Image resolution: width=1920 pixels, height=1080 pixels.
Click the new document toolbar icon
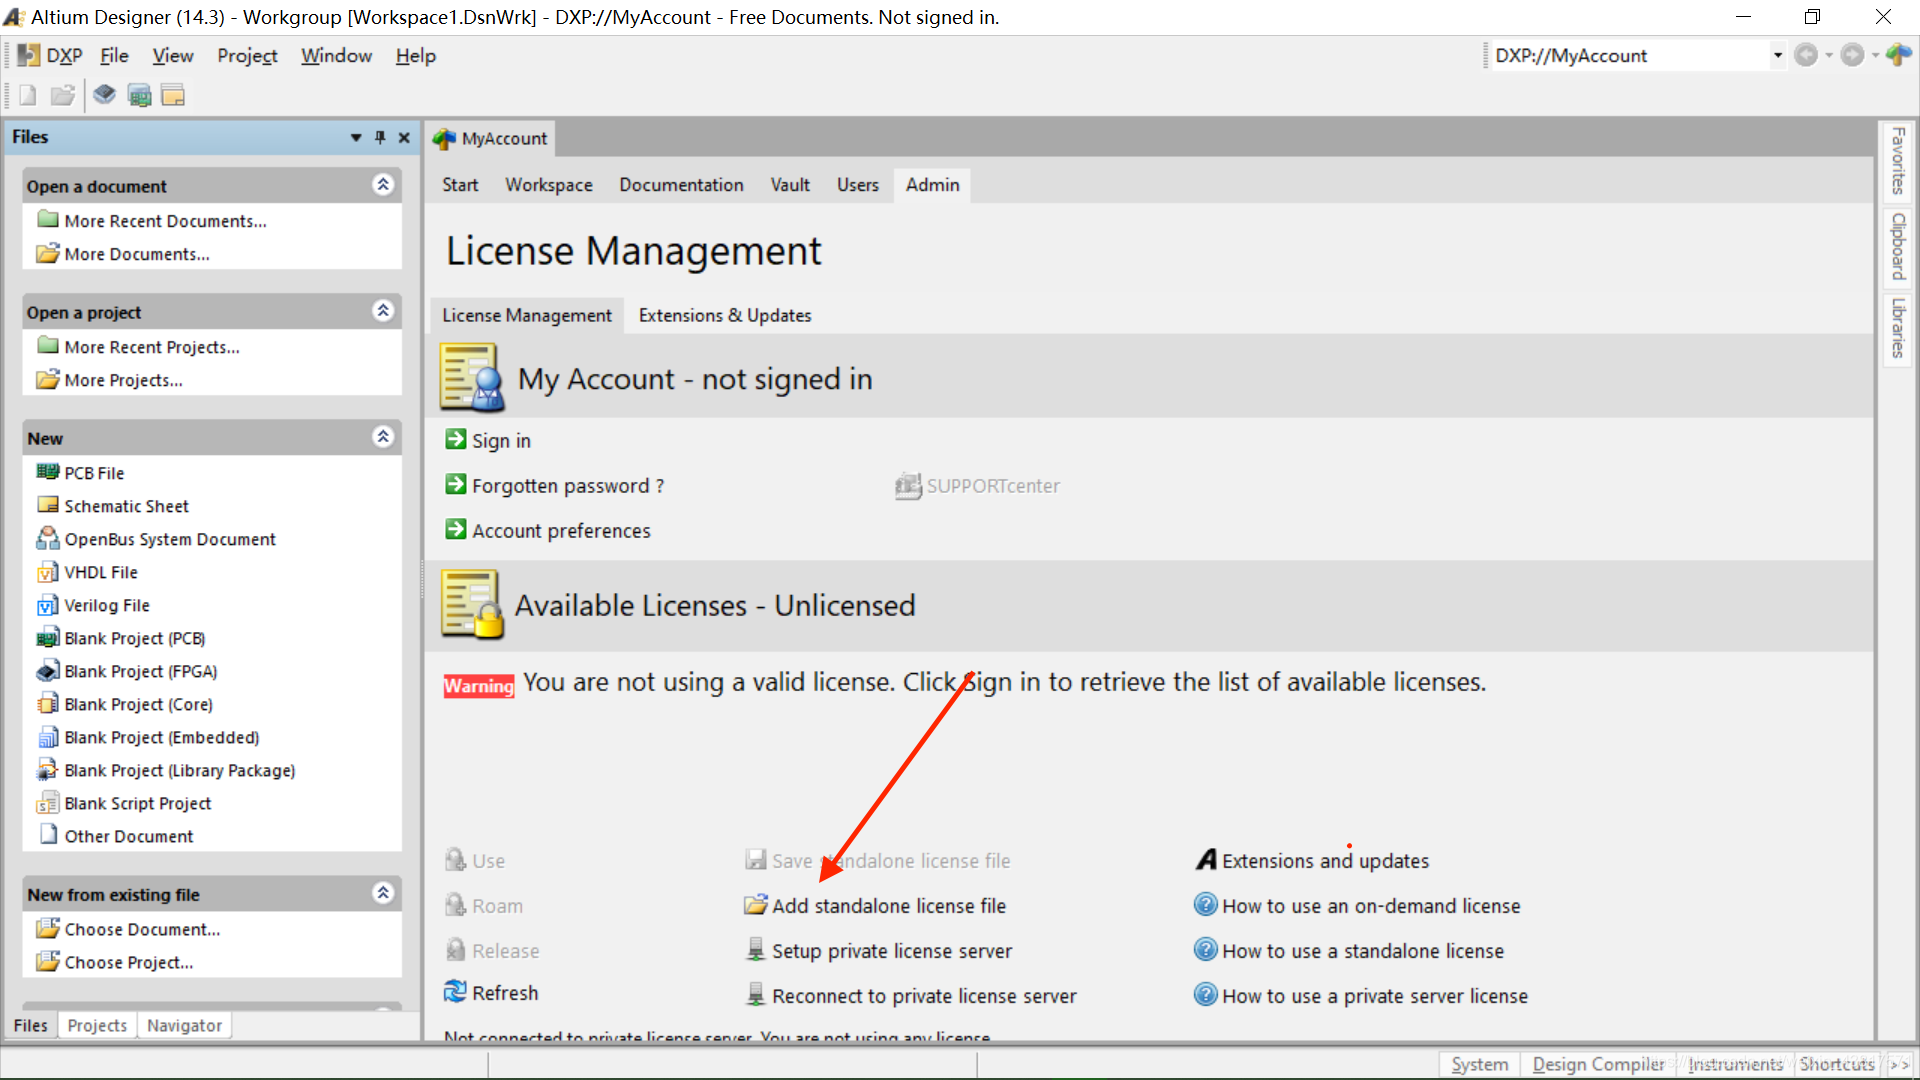pyautogui.click(x=28, y=95)
